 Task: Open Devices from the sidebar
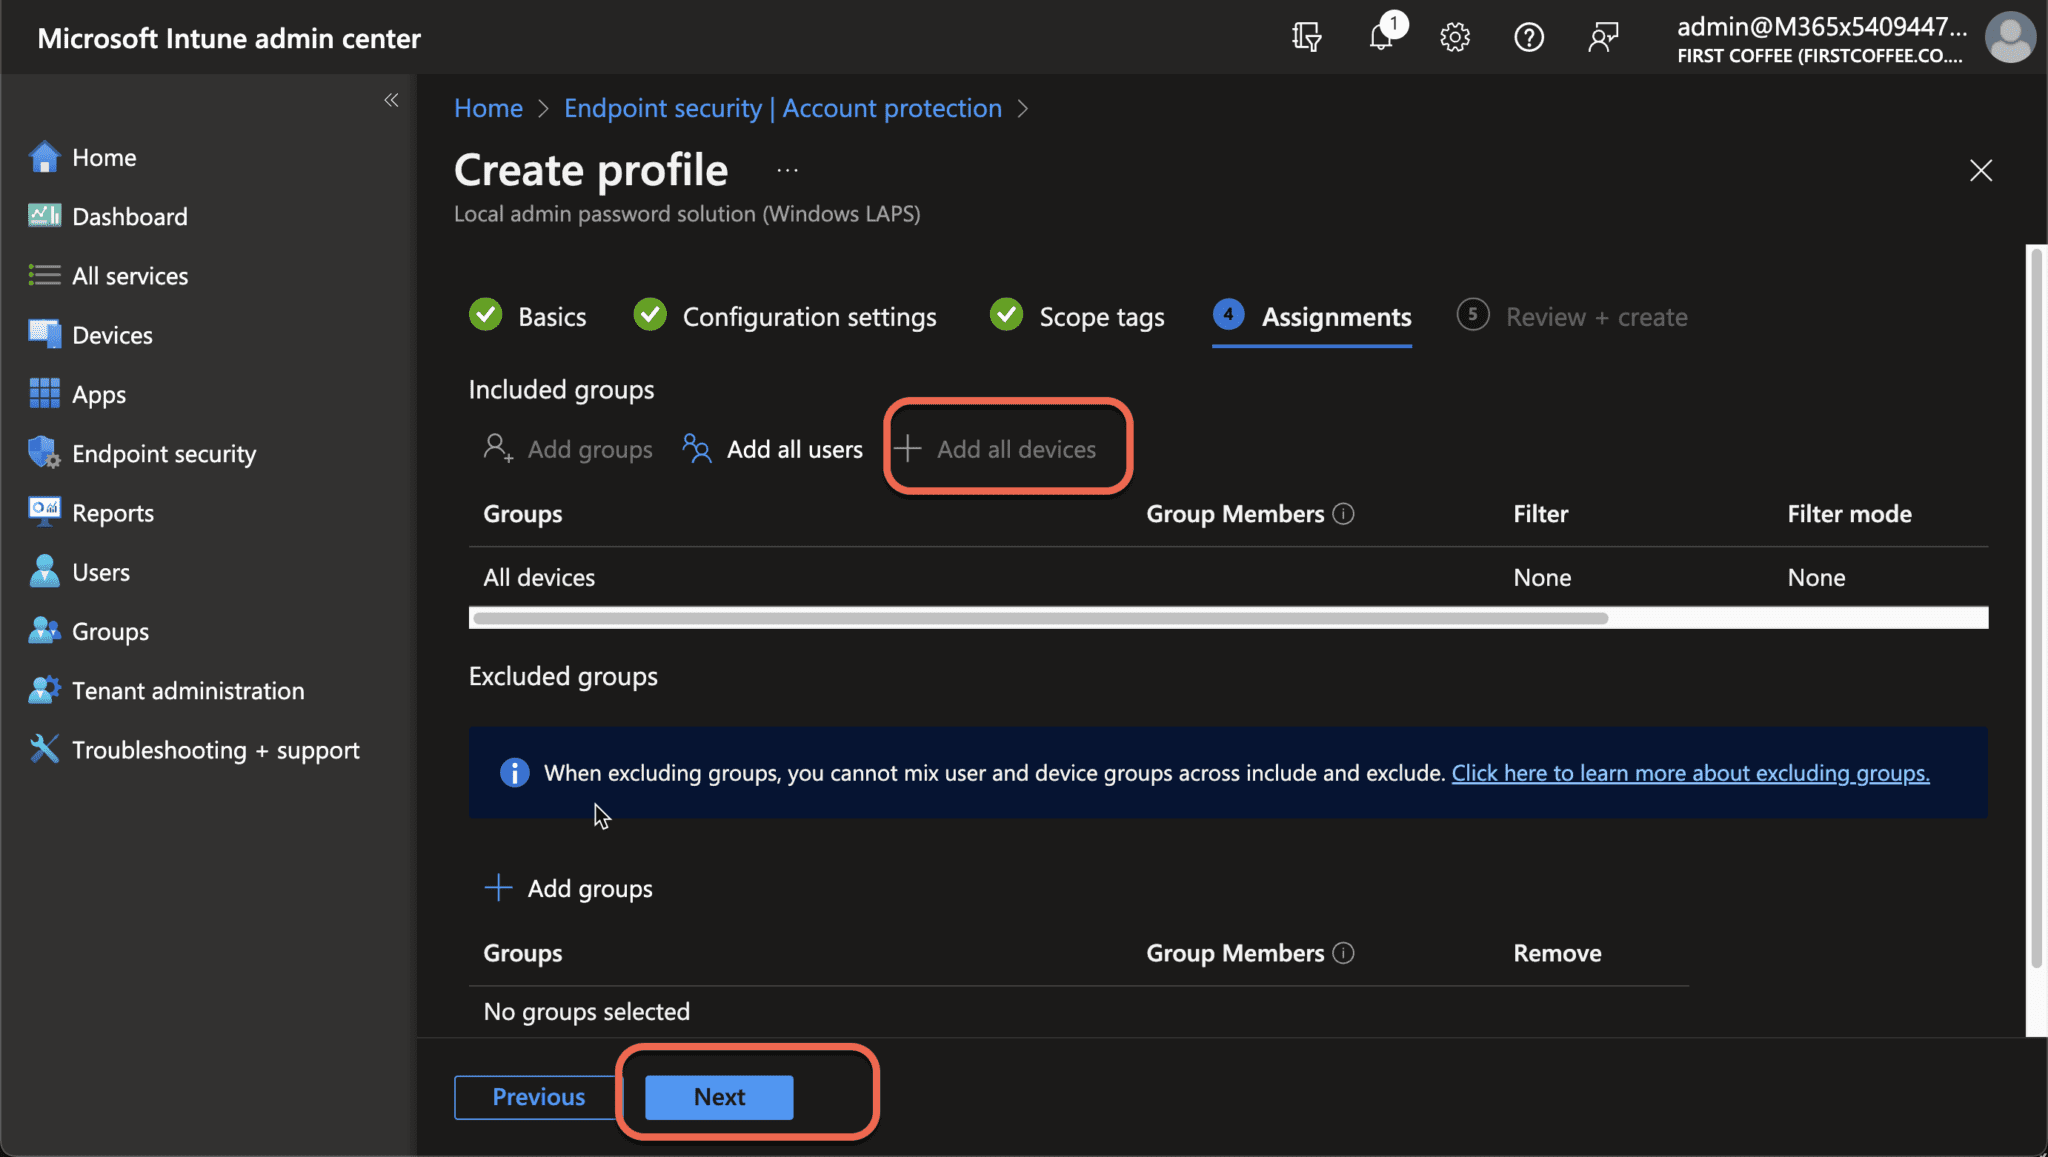pyautogui.click(x=111, y=334)
